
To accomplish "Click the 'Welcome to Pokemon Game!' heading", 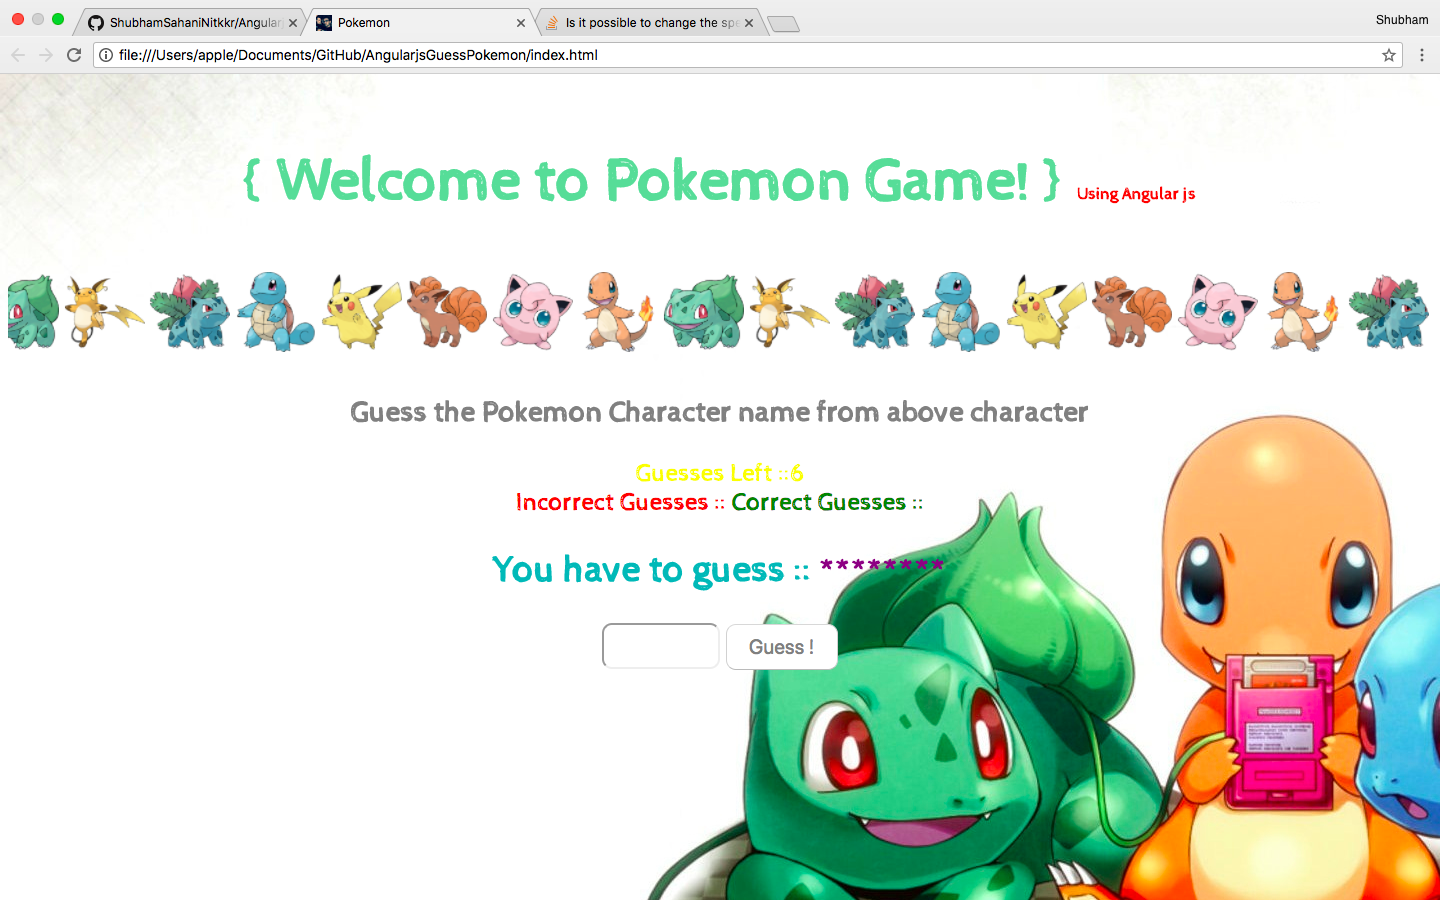I will coord(652,180).
